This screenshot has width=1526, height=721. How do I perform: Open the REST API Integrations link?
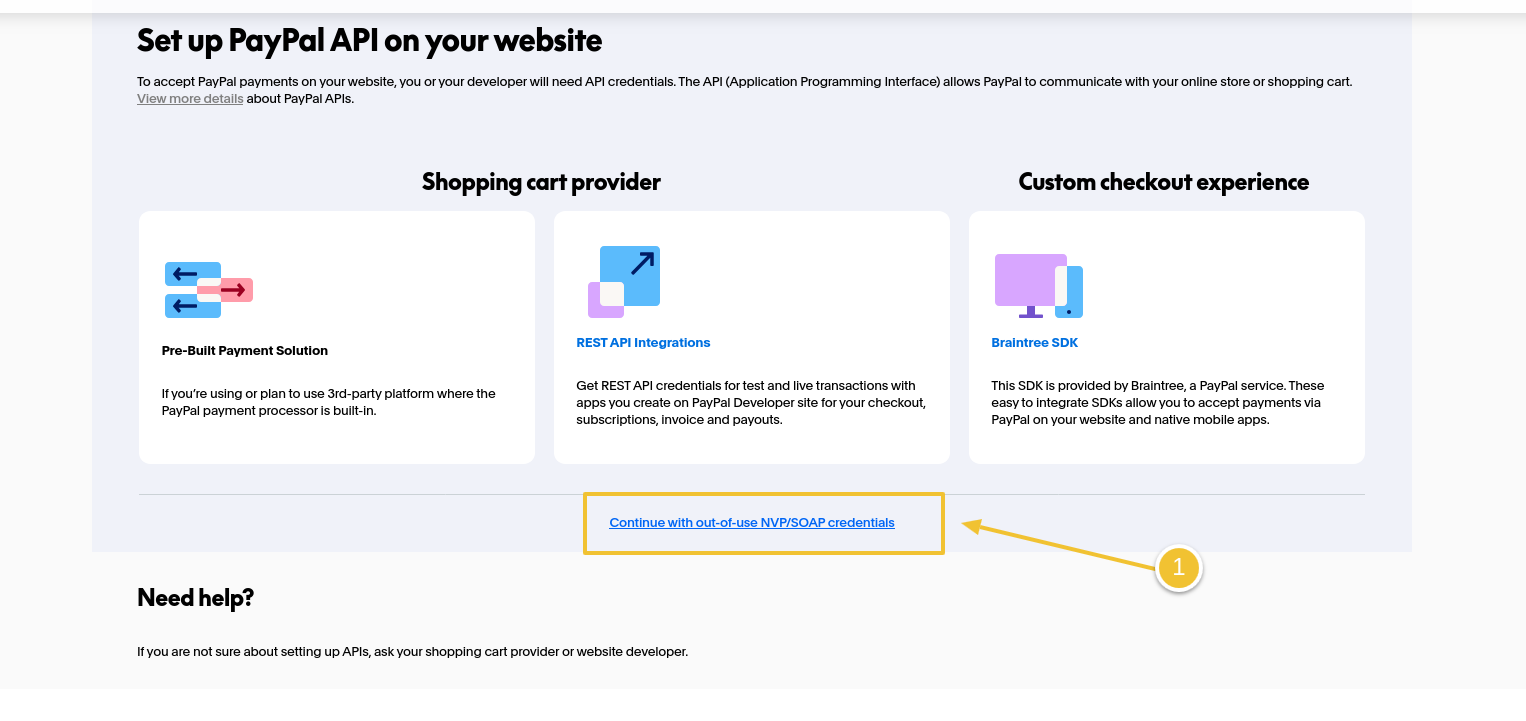(x=643, y=343)
